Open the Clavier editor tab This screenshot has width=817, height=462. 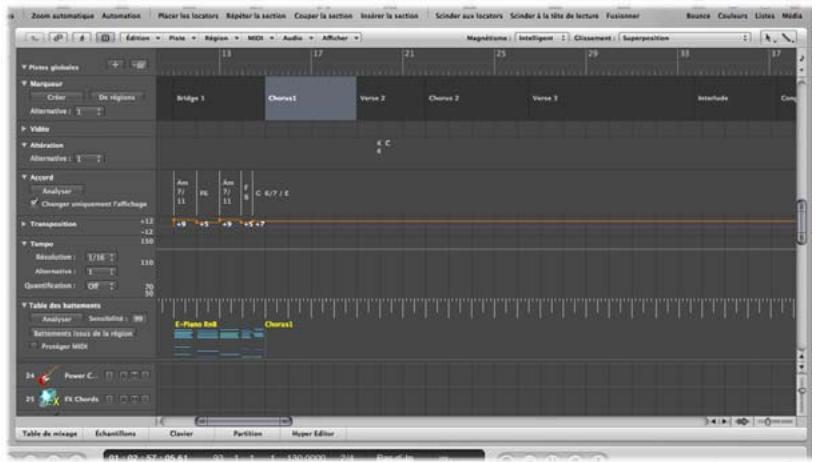coord(181,433)
